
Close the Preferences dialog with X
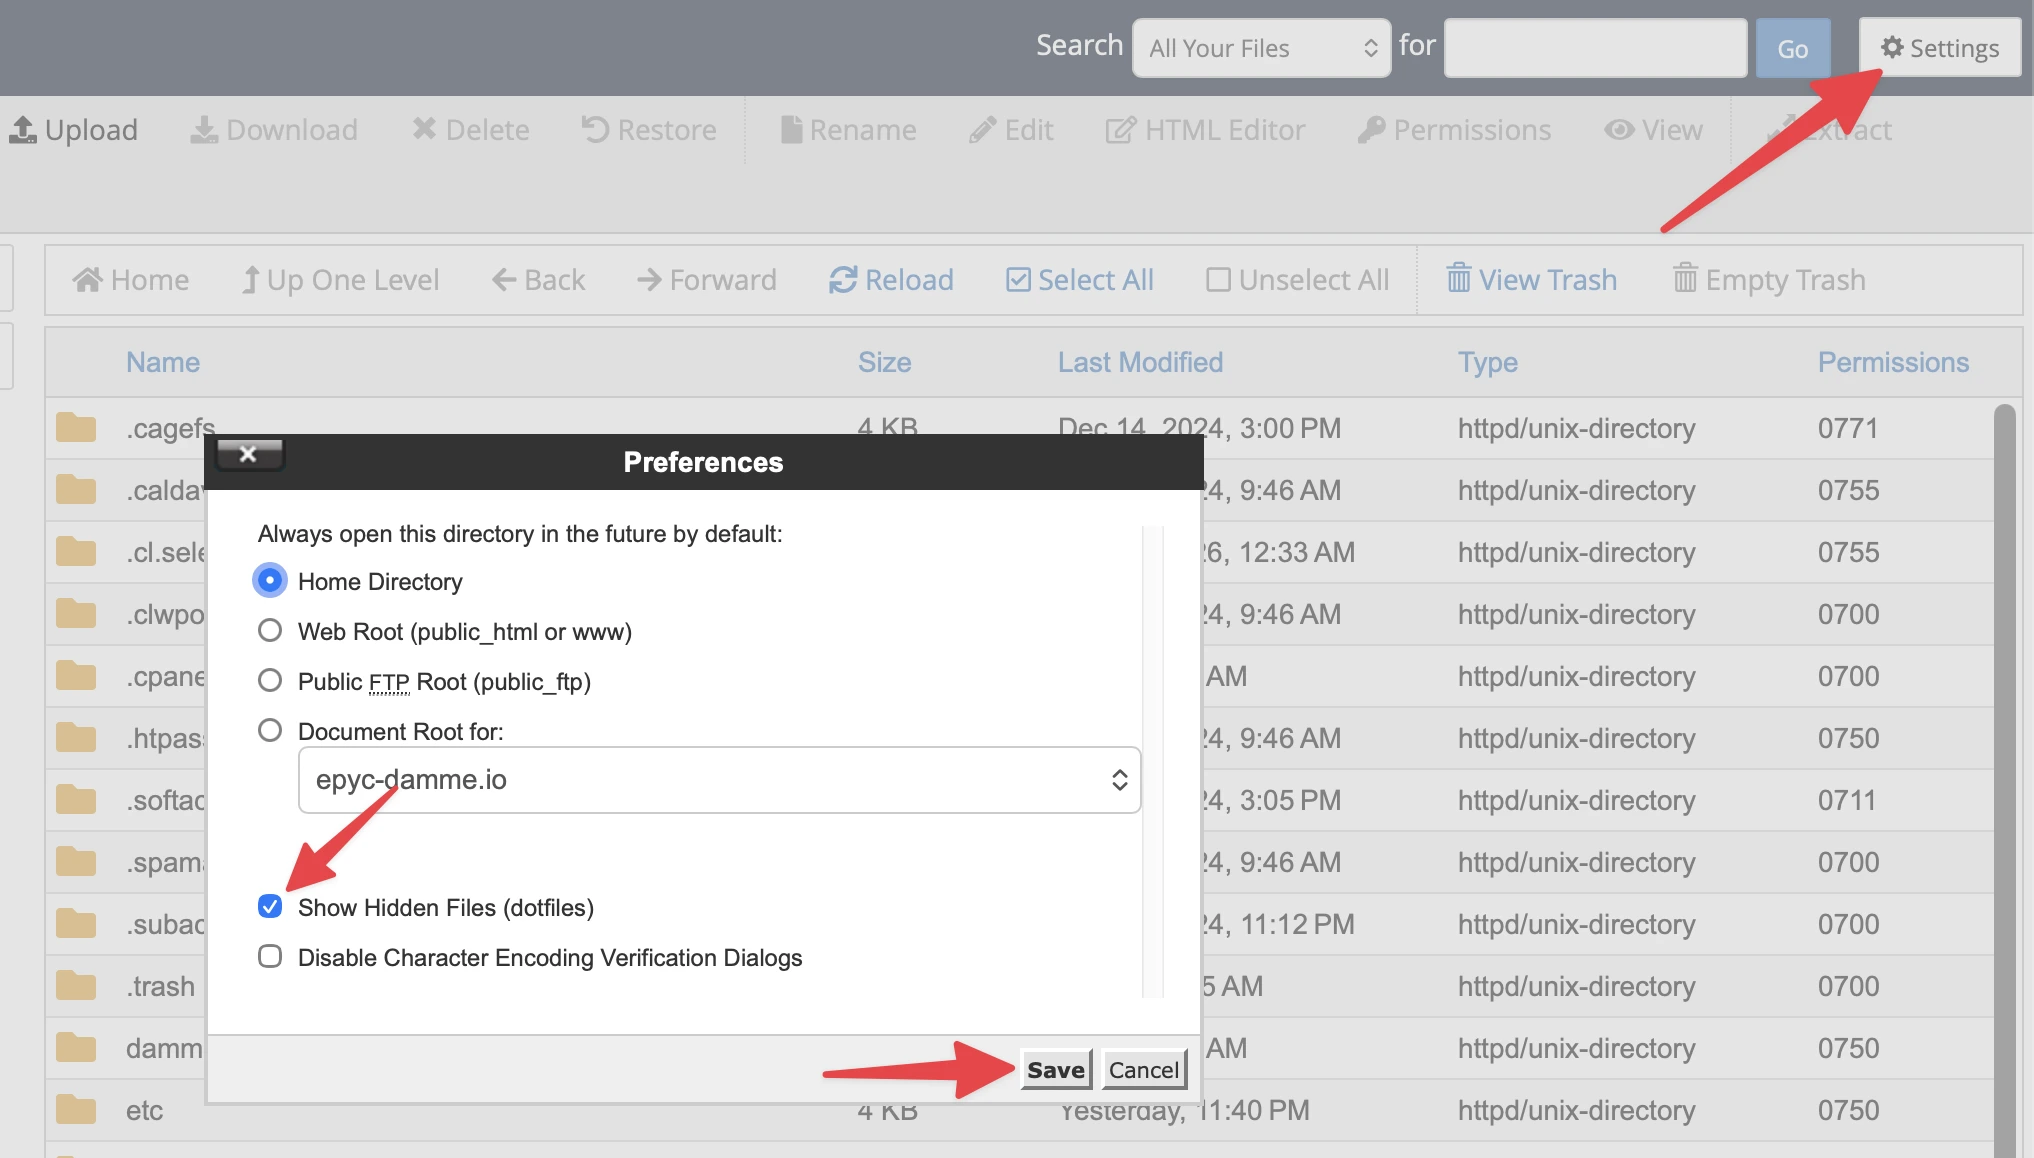[x=249, y=453]
